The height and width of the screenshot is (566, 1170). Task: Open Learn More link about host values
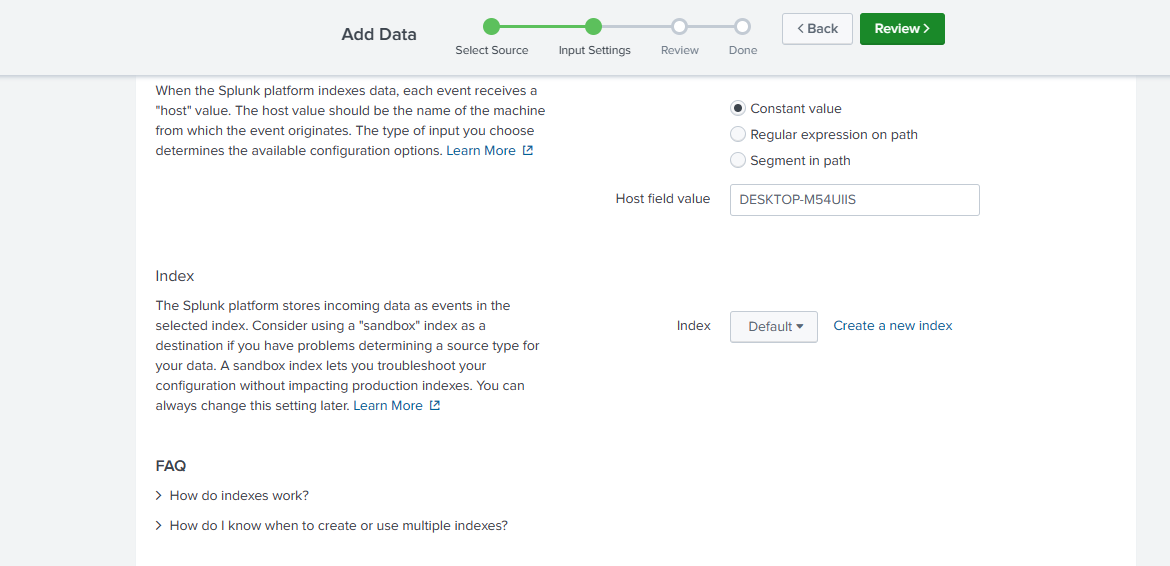[x=481, y=151]
